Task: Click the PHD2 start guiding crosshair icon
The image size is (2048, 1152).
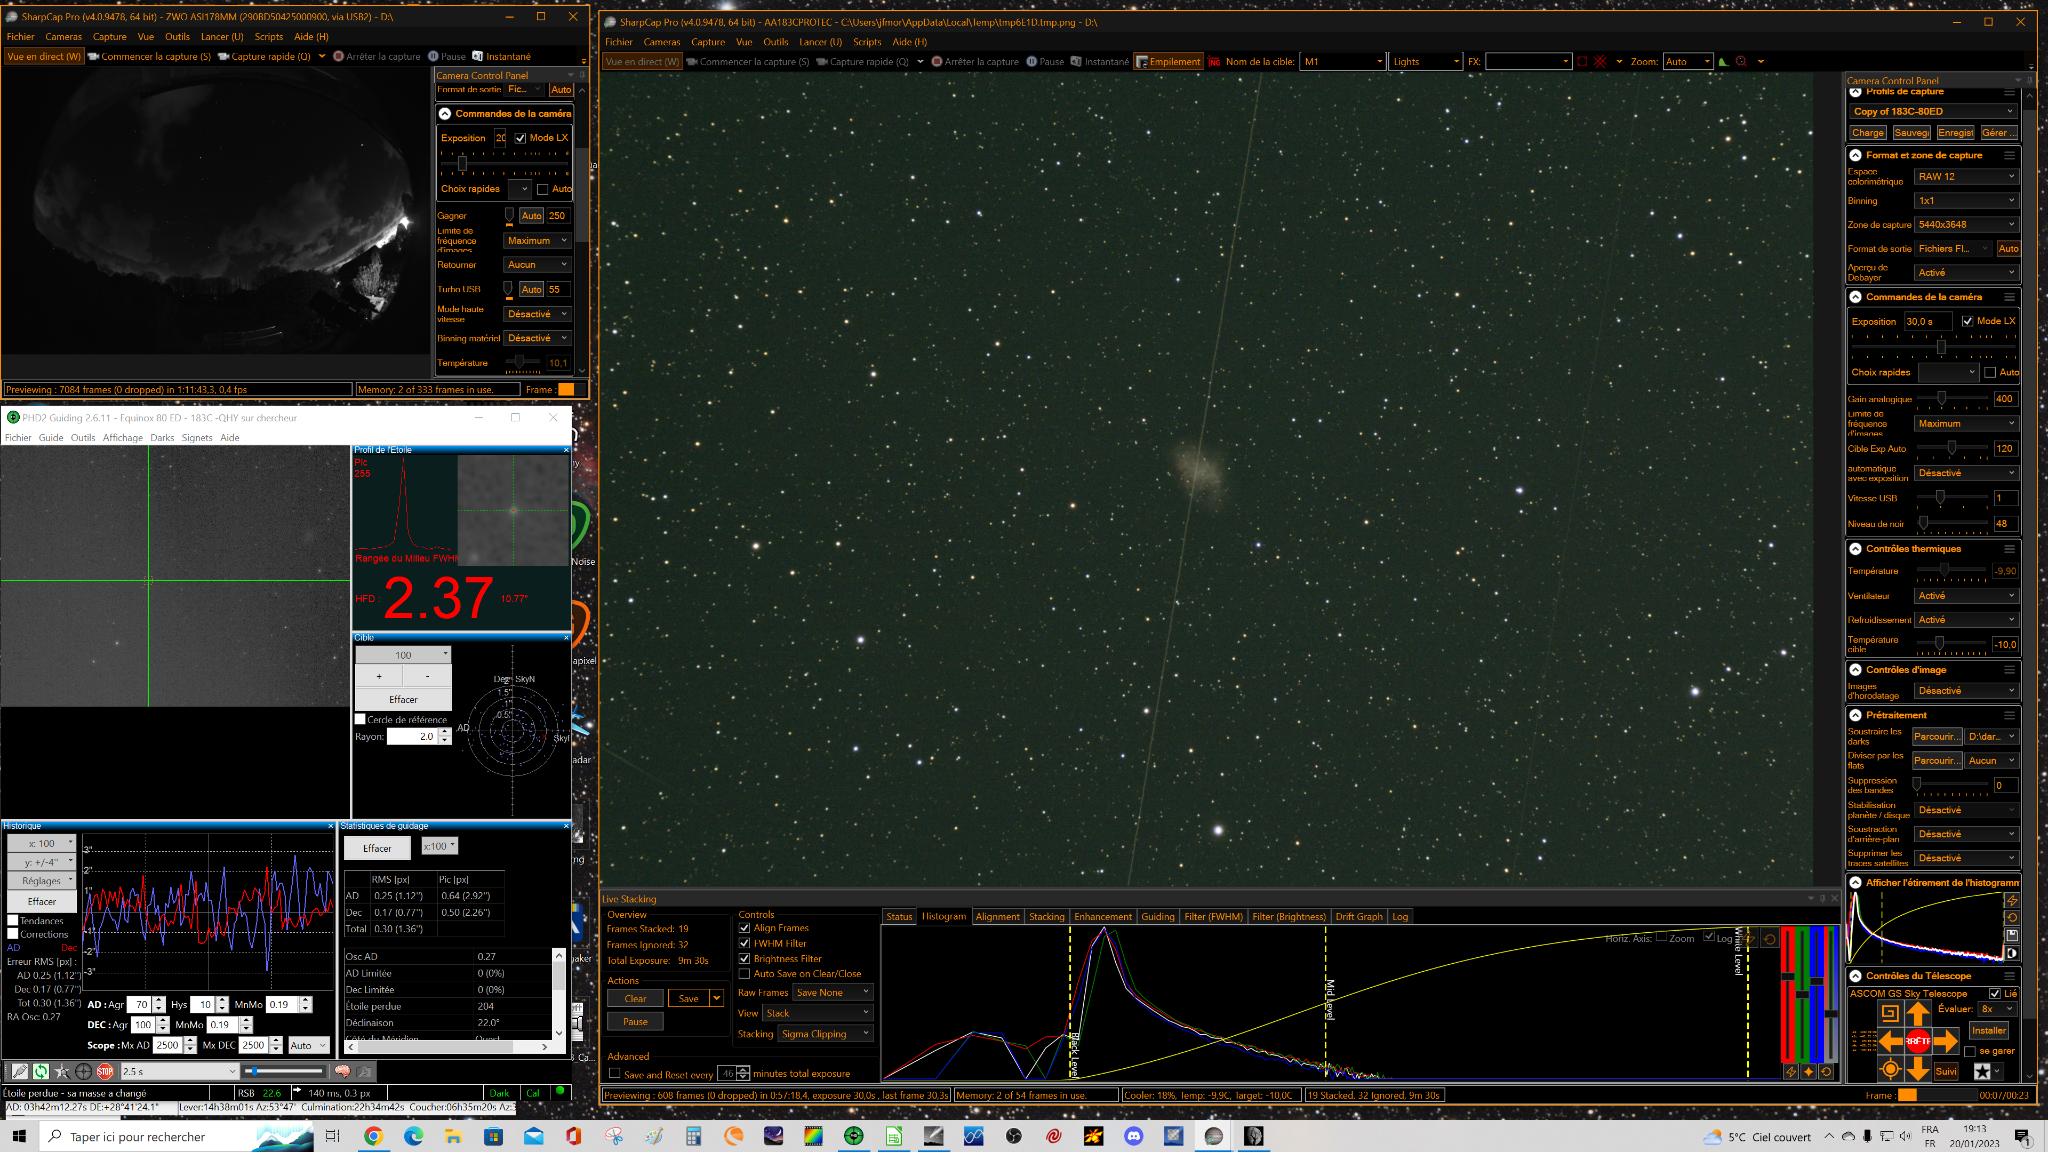Action: pos(83,1071)
